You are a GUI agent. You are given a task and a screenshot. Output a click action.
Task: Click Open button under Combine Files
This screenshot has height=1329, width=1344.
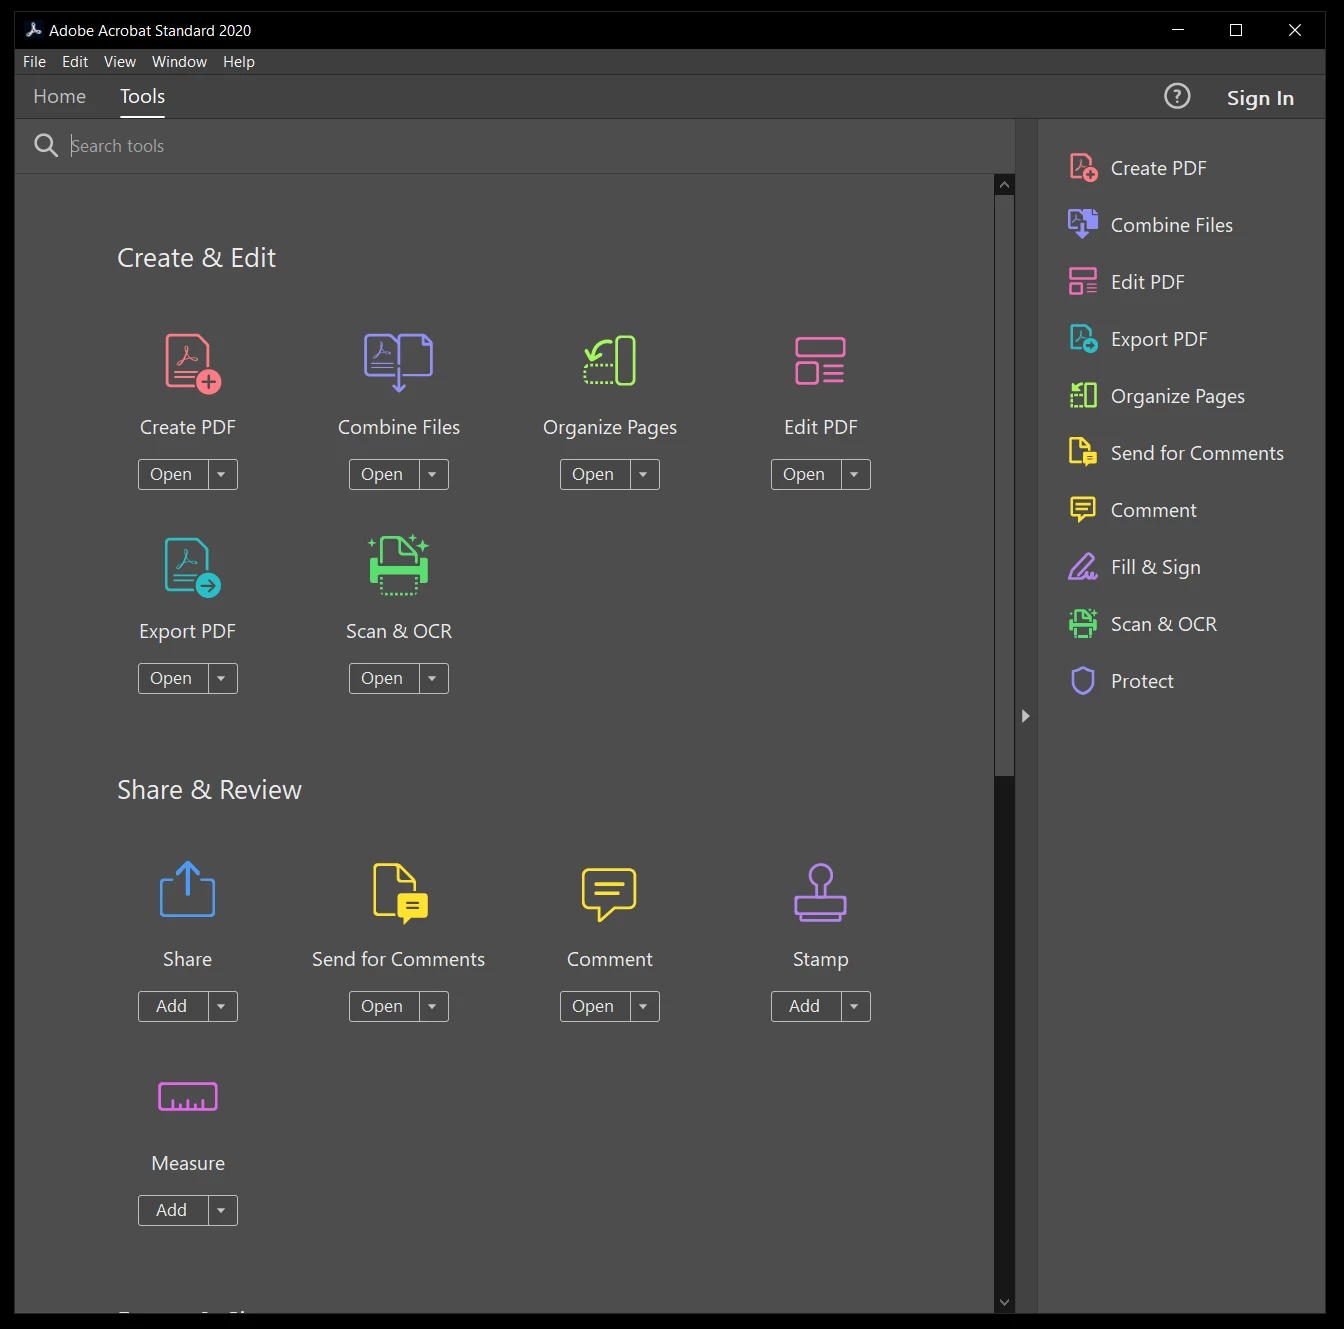click(384, 475)
